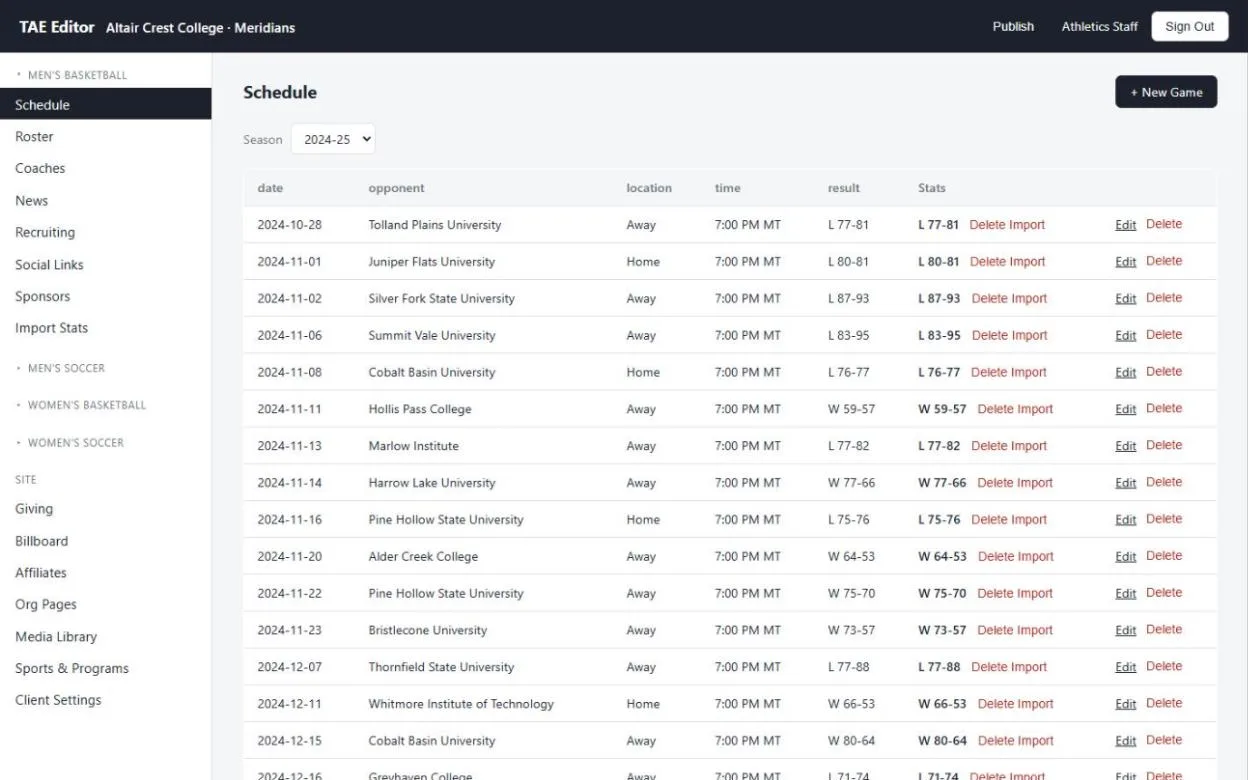Click Delete Import for Alder Creek College
Image resolution: width=1248 pixels, height=780 pixels.
[1016, 557]
